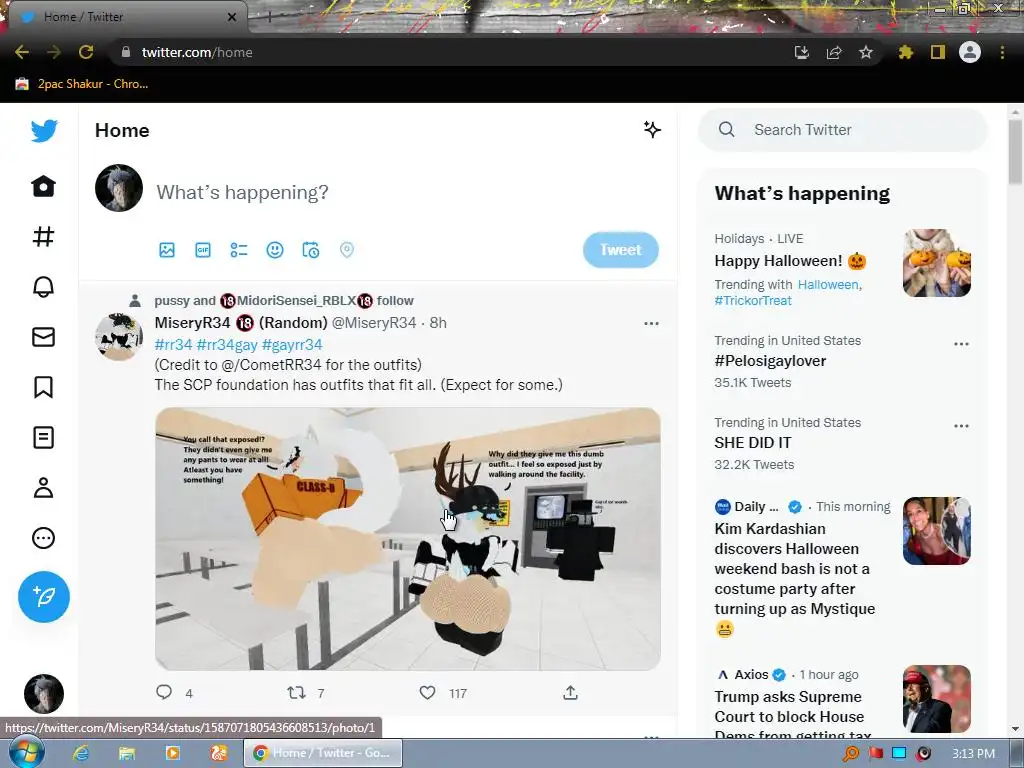Image resolution: width=1024 pixels, height=768 pixels.
Task: Add media with the image icon
Action: (167, 250)
